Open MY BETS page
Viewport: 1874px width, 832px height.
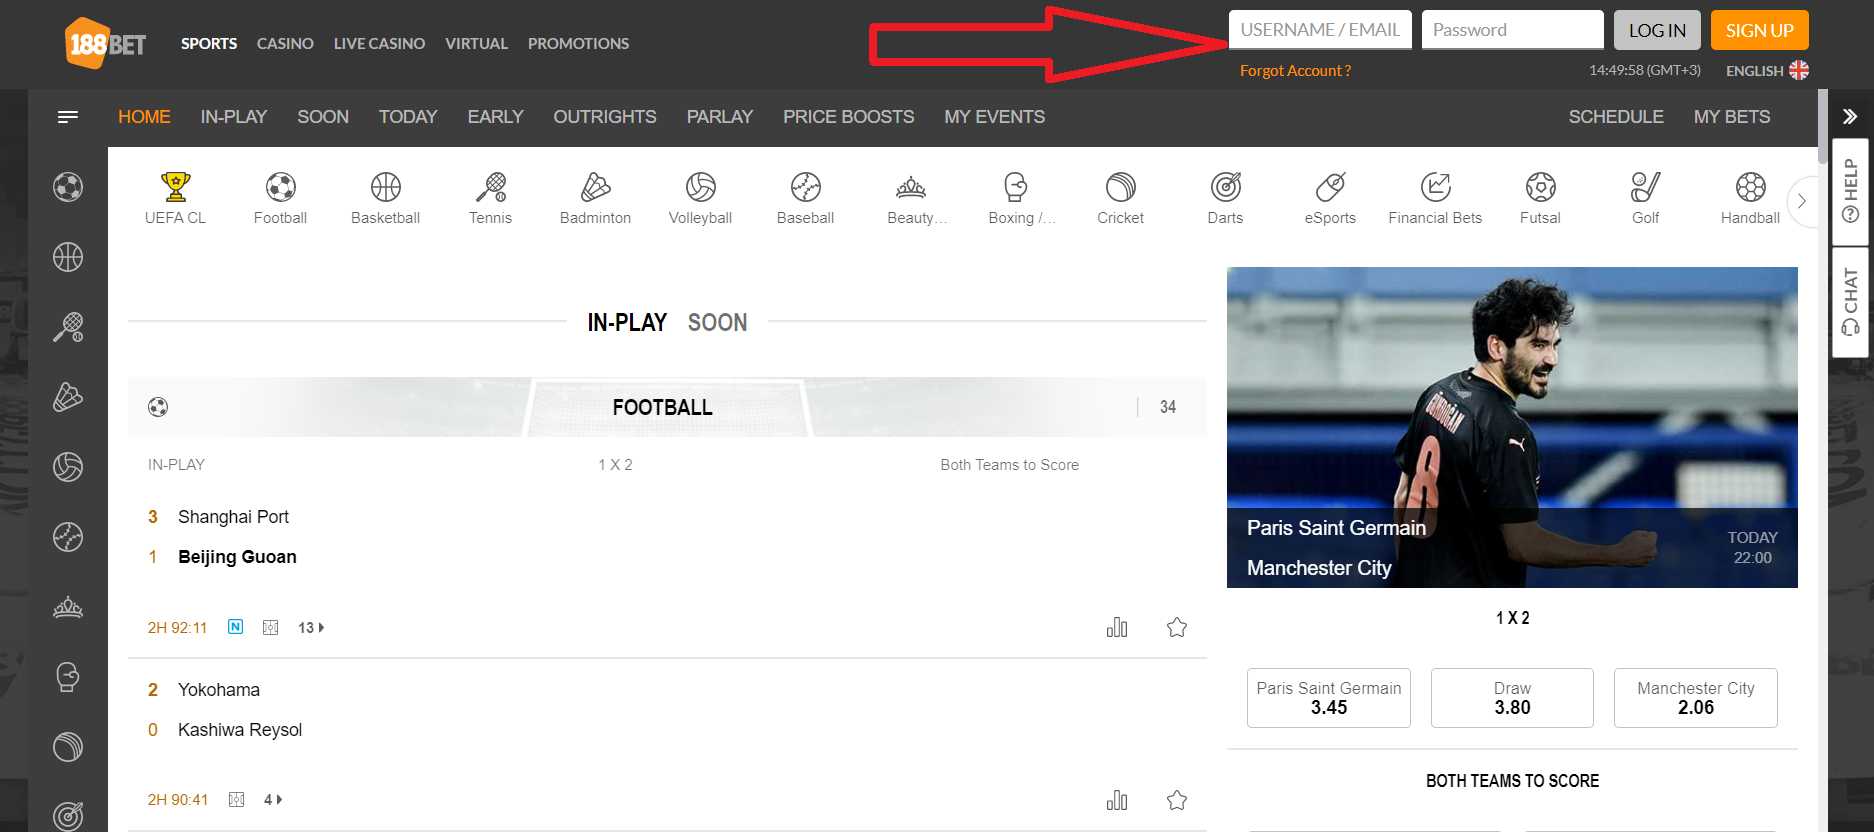pyautogui.click(x=1732, y=117)
